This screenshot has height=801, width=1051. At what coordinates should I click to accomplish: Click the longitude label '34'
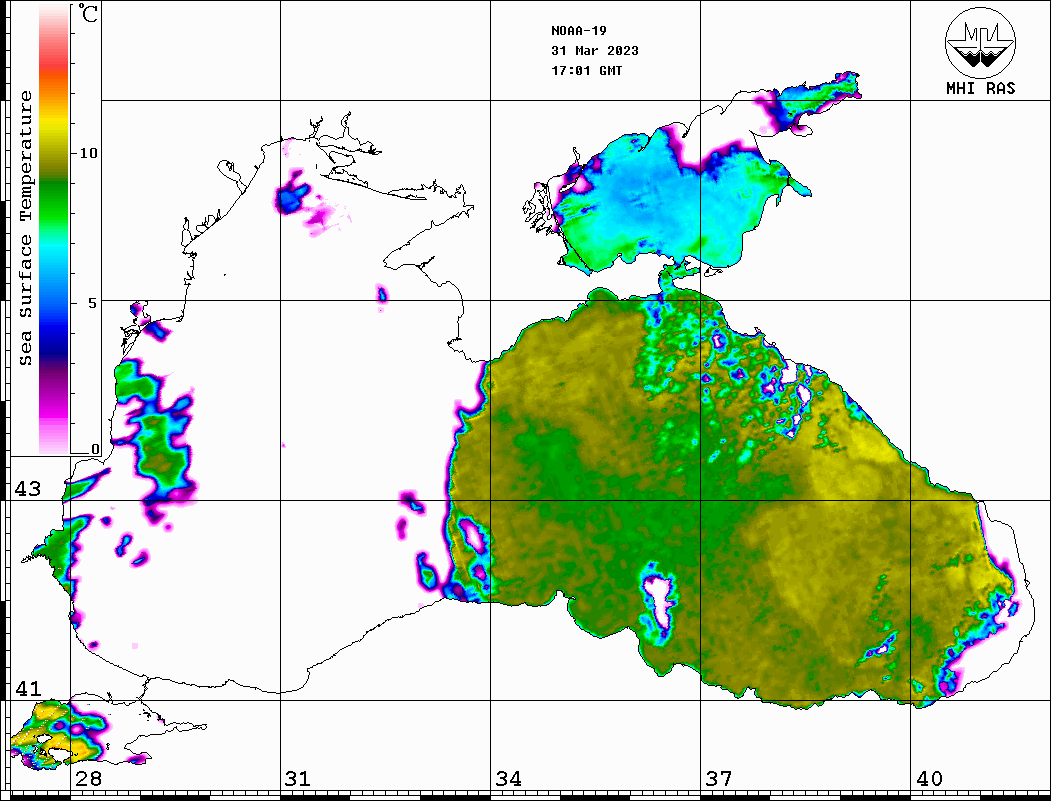[508, 779]
